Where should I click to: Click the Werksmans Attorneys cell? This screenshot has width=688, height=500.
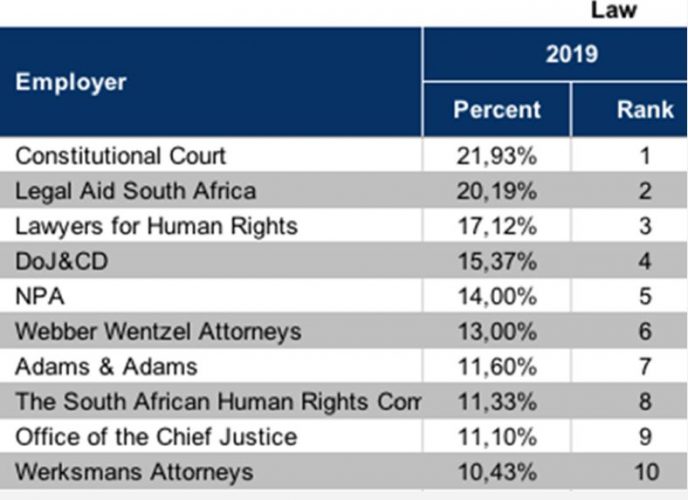coord(135,471)
